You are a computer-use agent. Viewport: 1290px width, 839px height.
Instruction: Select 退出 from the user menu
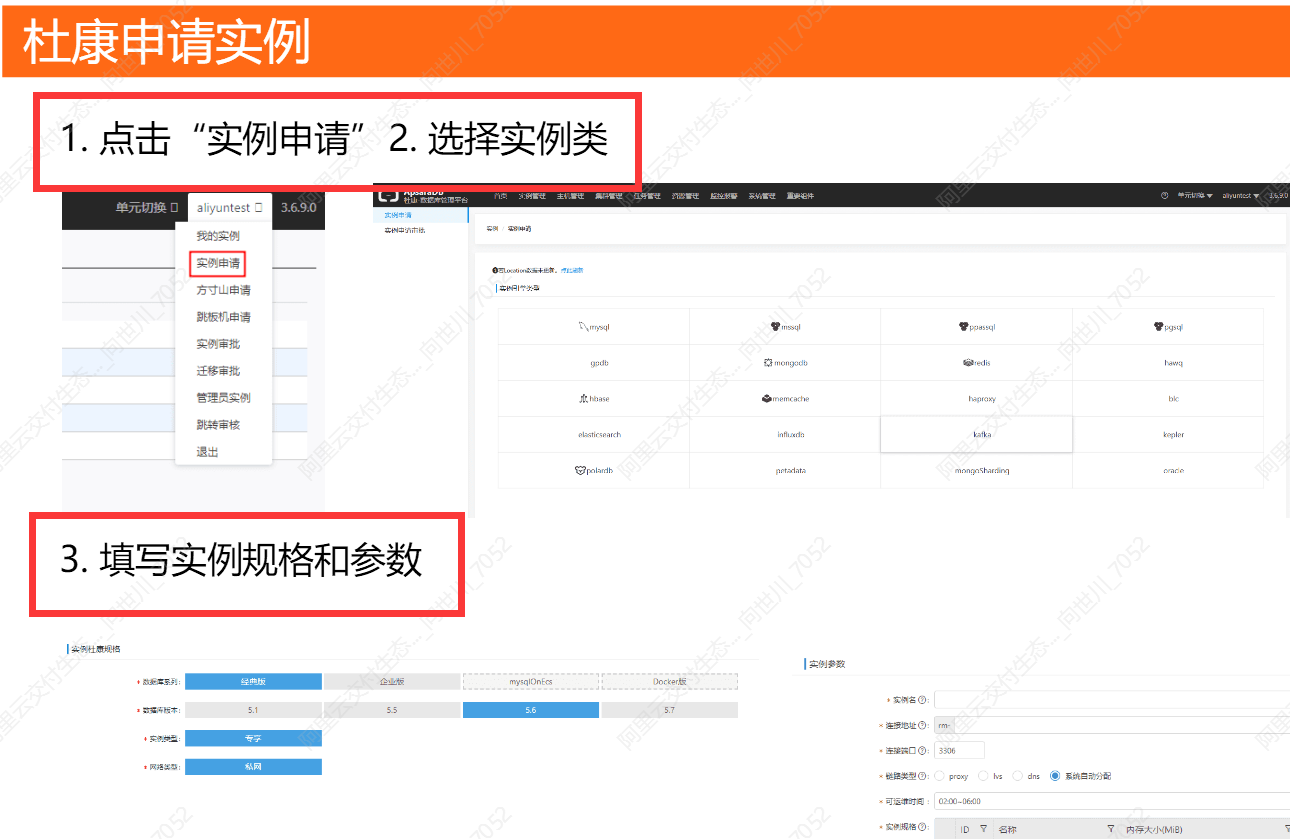click(x=207, y=452)
